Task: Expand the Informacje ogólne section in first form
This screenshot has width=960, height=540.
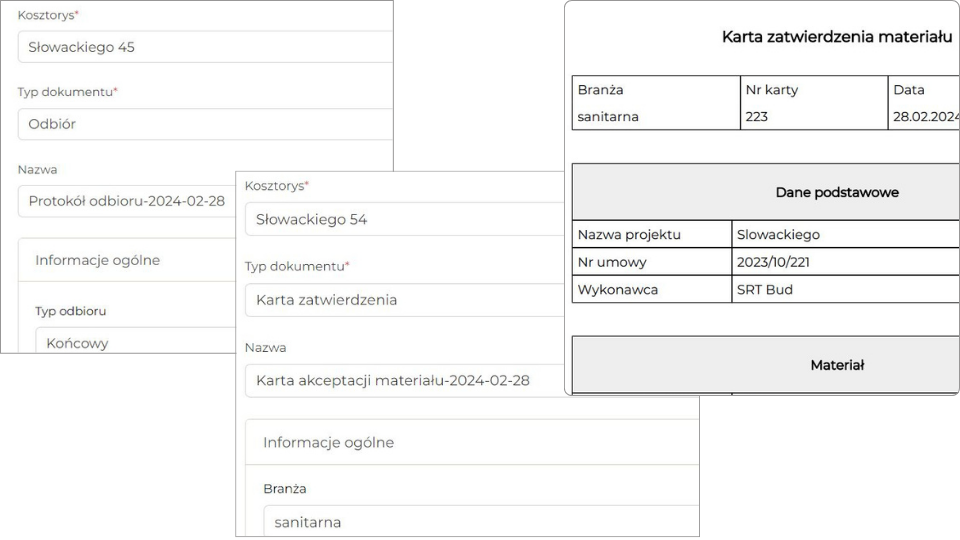Action: [x=127, y=260]
